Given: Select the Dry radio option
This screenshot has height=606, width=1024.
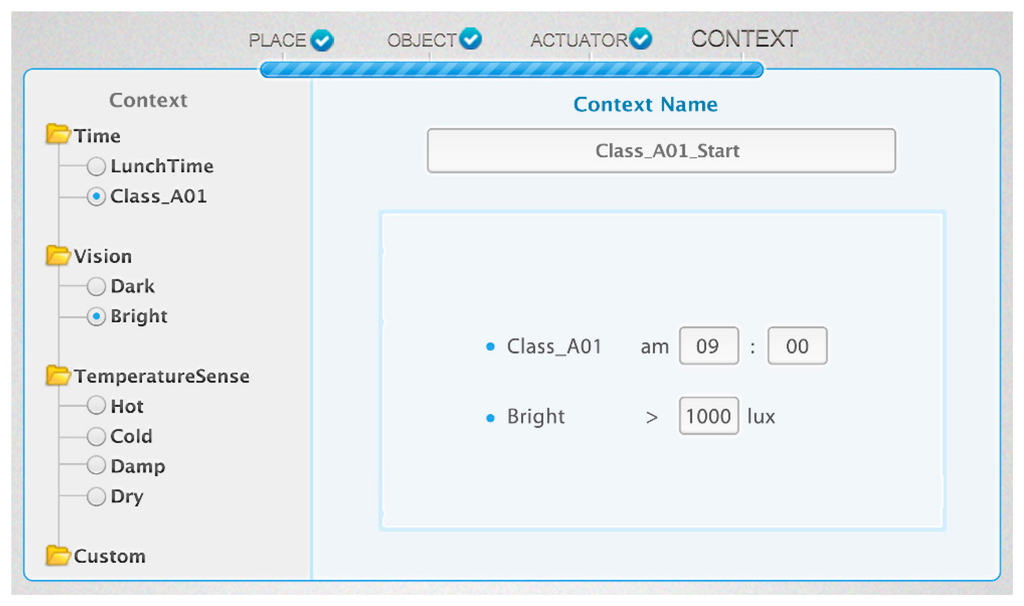Looking at the screenshot, I should point(96,496).
